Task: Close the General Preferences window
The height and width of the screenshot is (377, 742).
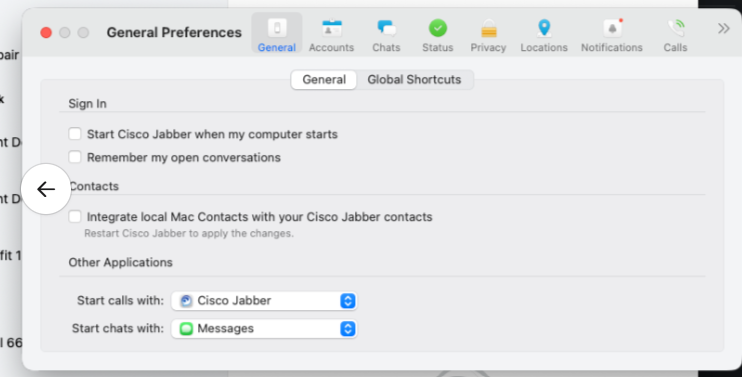Action: [46, 32]
